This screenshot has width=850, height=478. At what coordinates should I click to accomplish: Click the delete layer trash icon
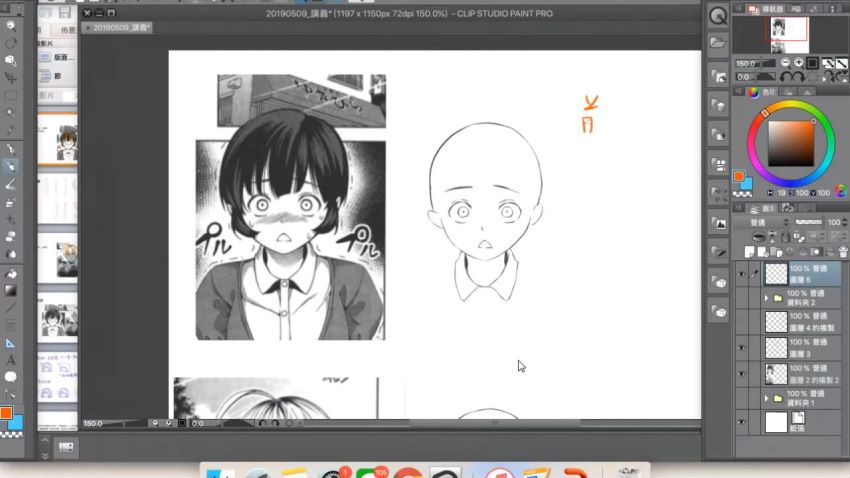point(843,252)
